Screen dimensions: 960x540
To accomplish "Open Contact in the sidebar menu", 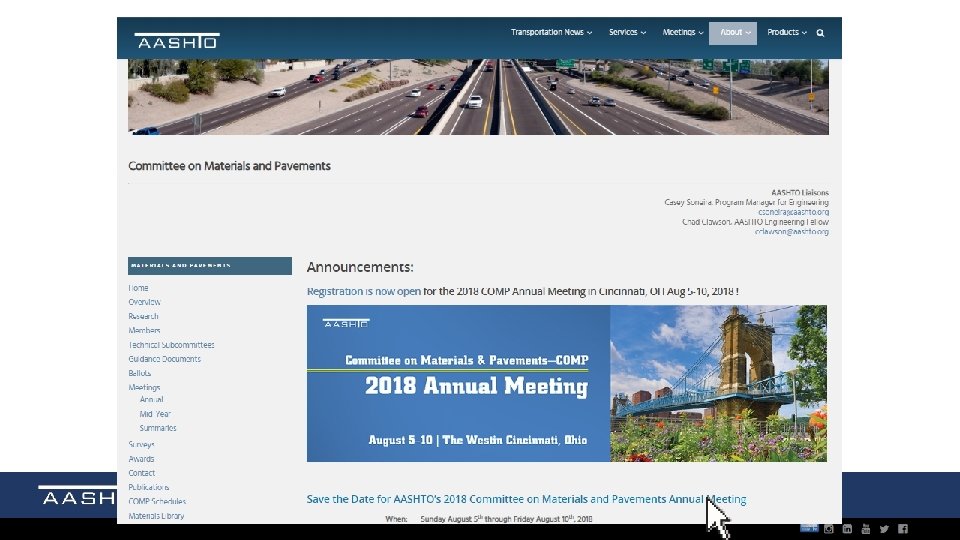I will 141,473.
